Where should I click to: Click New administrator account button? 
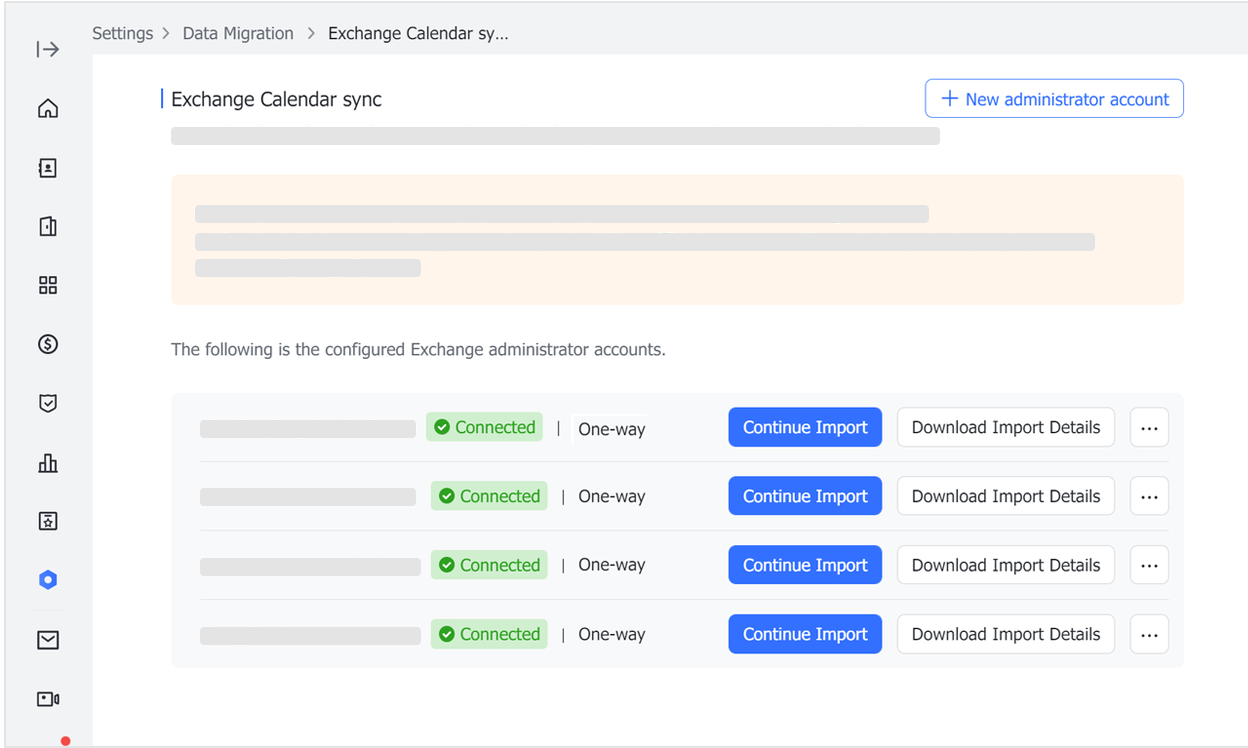coord(1054,99)
